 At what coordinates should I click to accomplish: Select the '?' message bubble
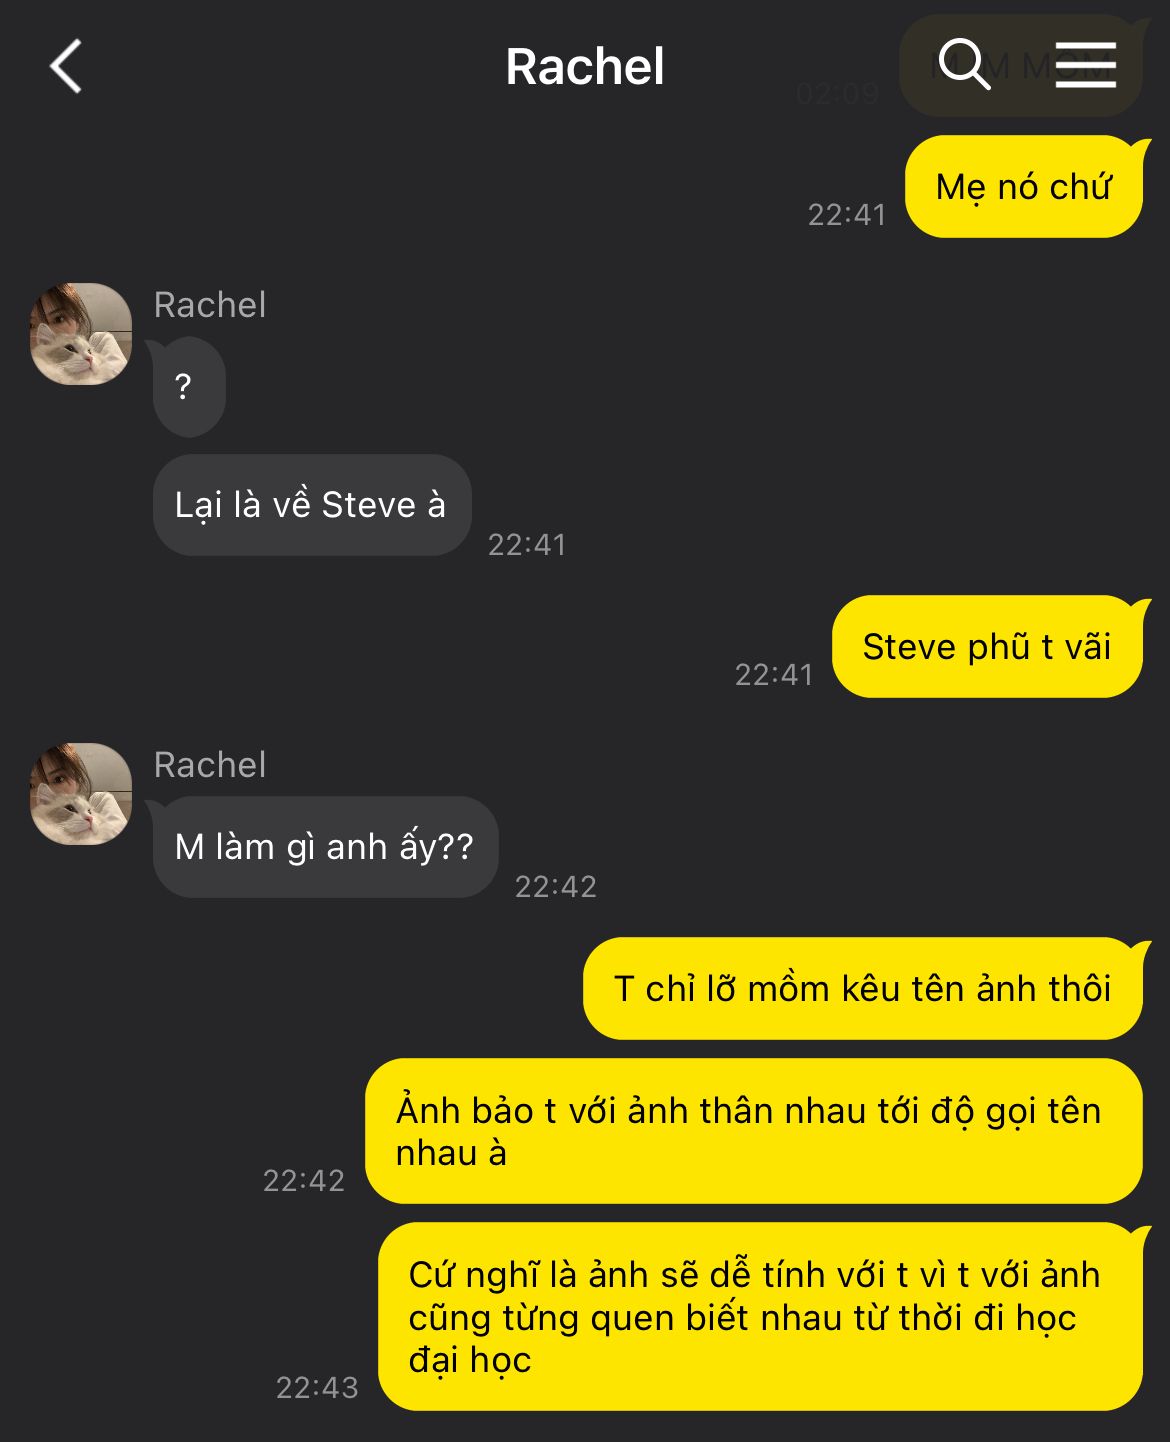coord(189,386)
